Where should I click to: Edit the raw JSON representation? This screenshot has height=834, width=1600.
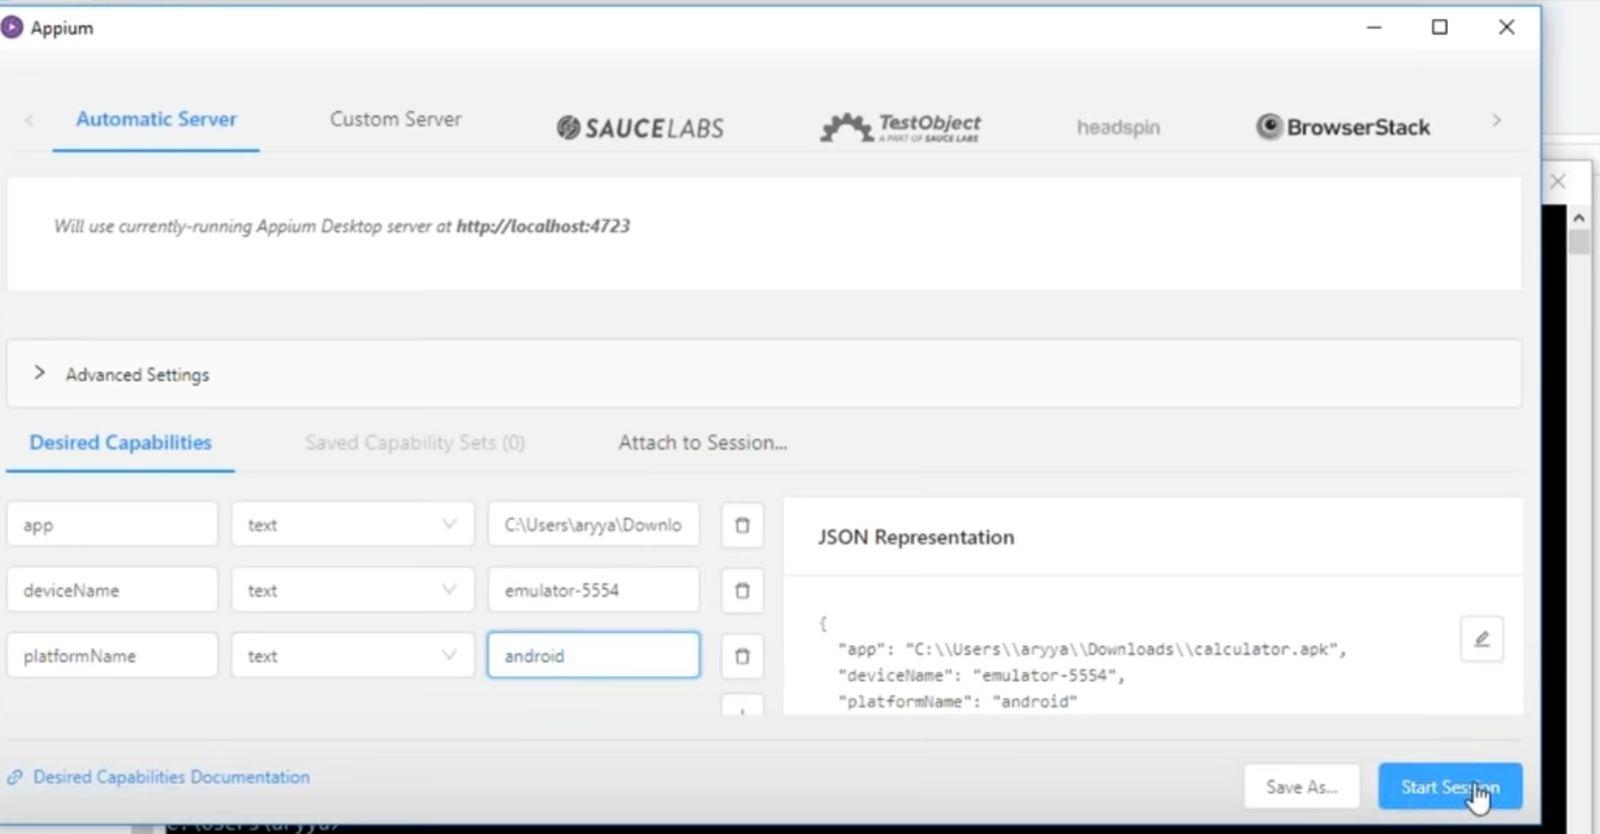coord(1481,639)
